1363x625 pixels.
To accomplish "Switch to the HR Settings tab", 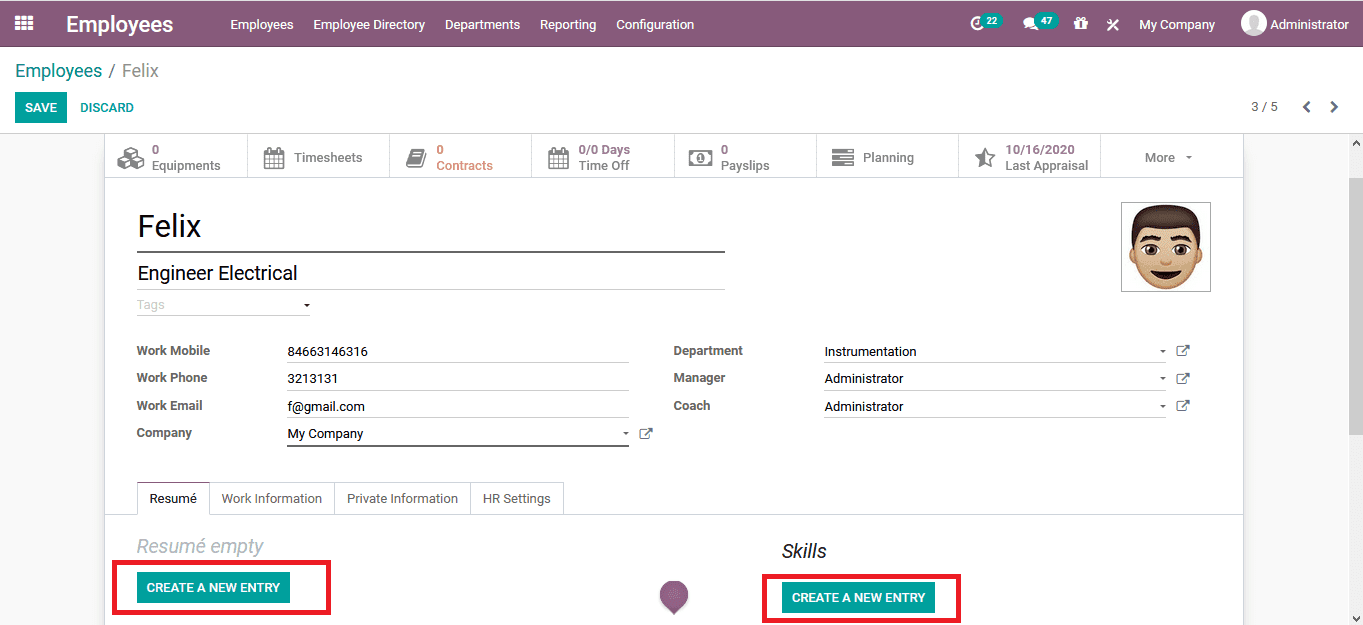I will pos(517,498).
